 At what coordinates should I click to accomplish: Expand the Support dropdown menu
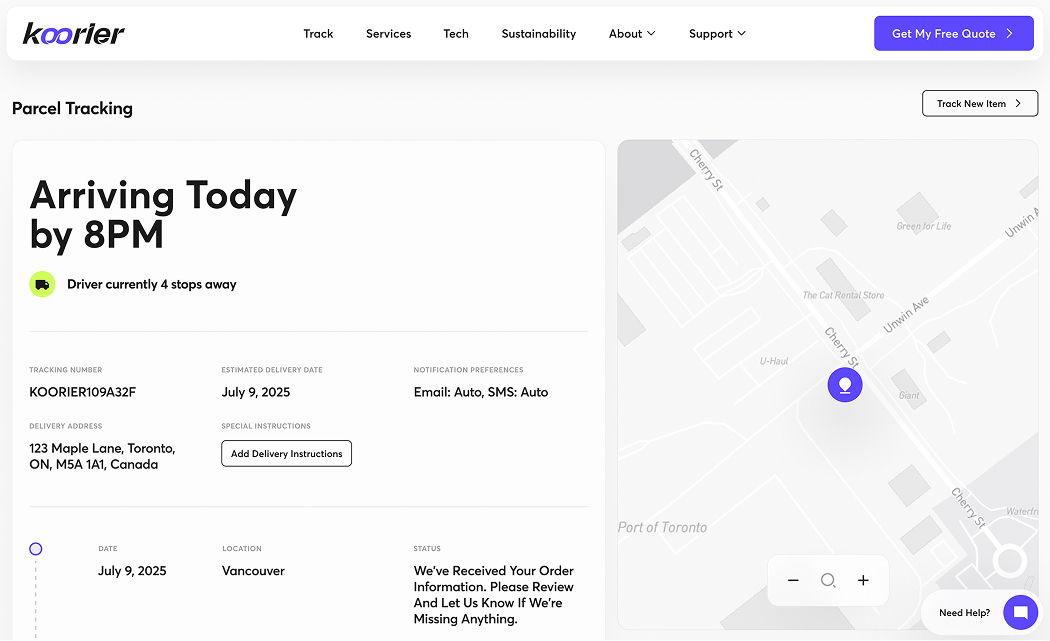(717, 33)
